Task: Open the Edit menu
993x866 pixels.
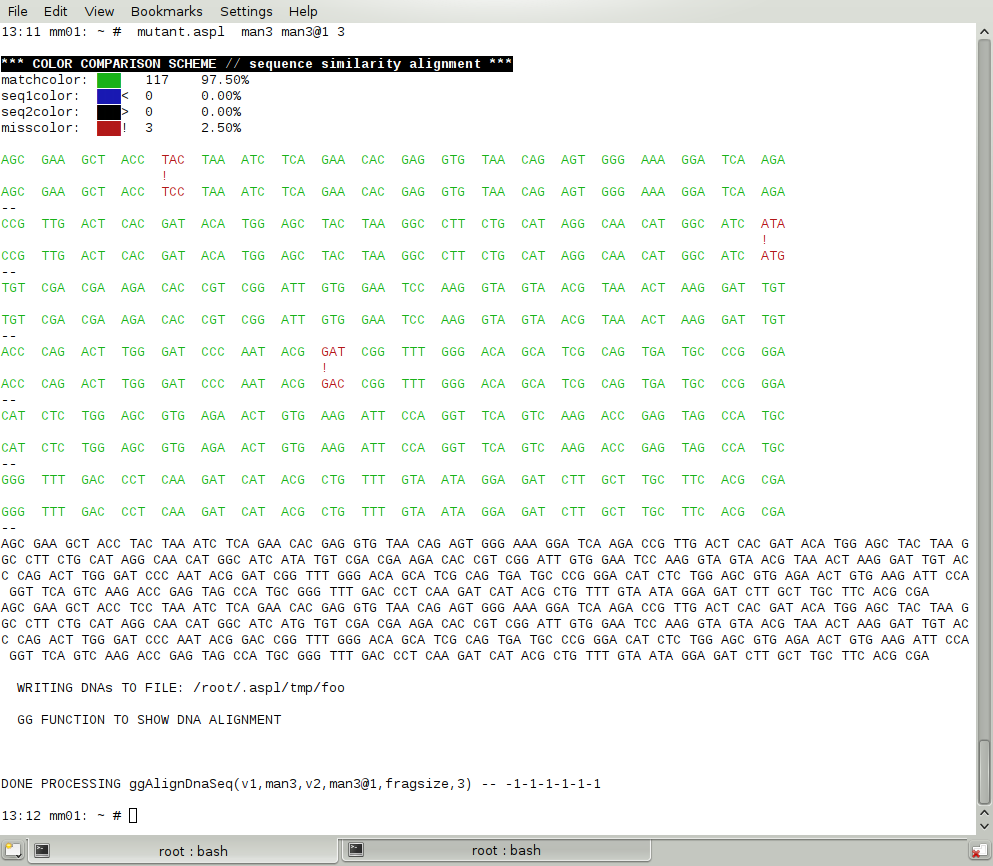Action: (x=56, y=11)
